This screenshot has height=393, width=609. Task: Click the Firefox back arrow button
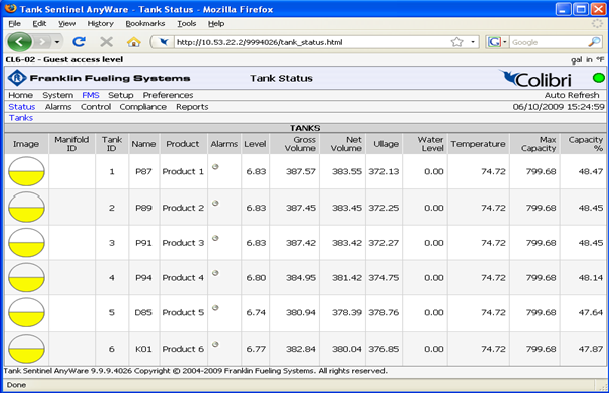tap(19, 42)
